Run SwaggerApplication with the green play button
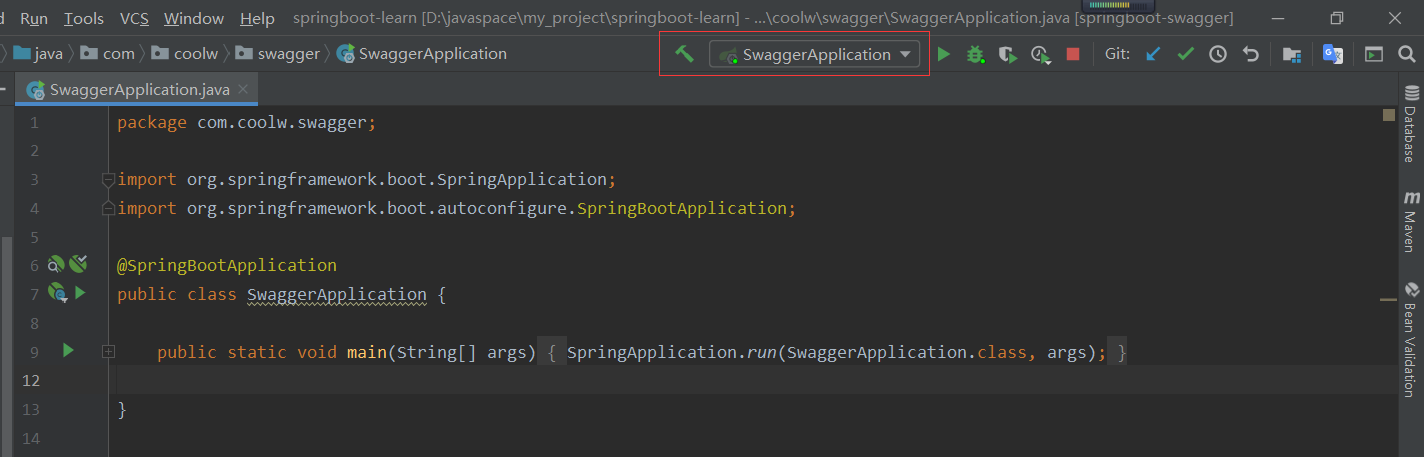Image resolution: width=1424 pixels, height=457 pixels. (x=943, y=55)
